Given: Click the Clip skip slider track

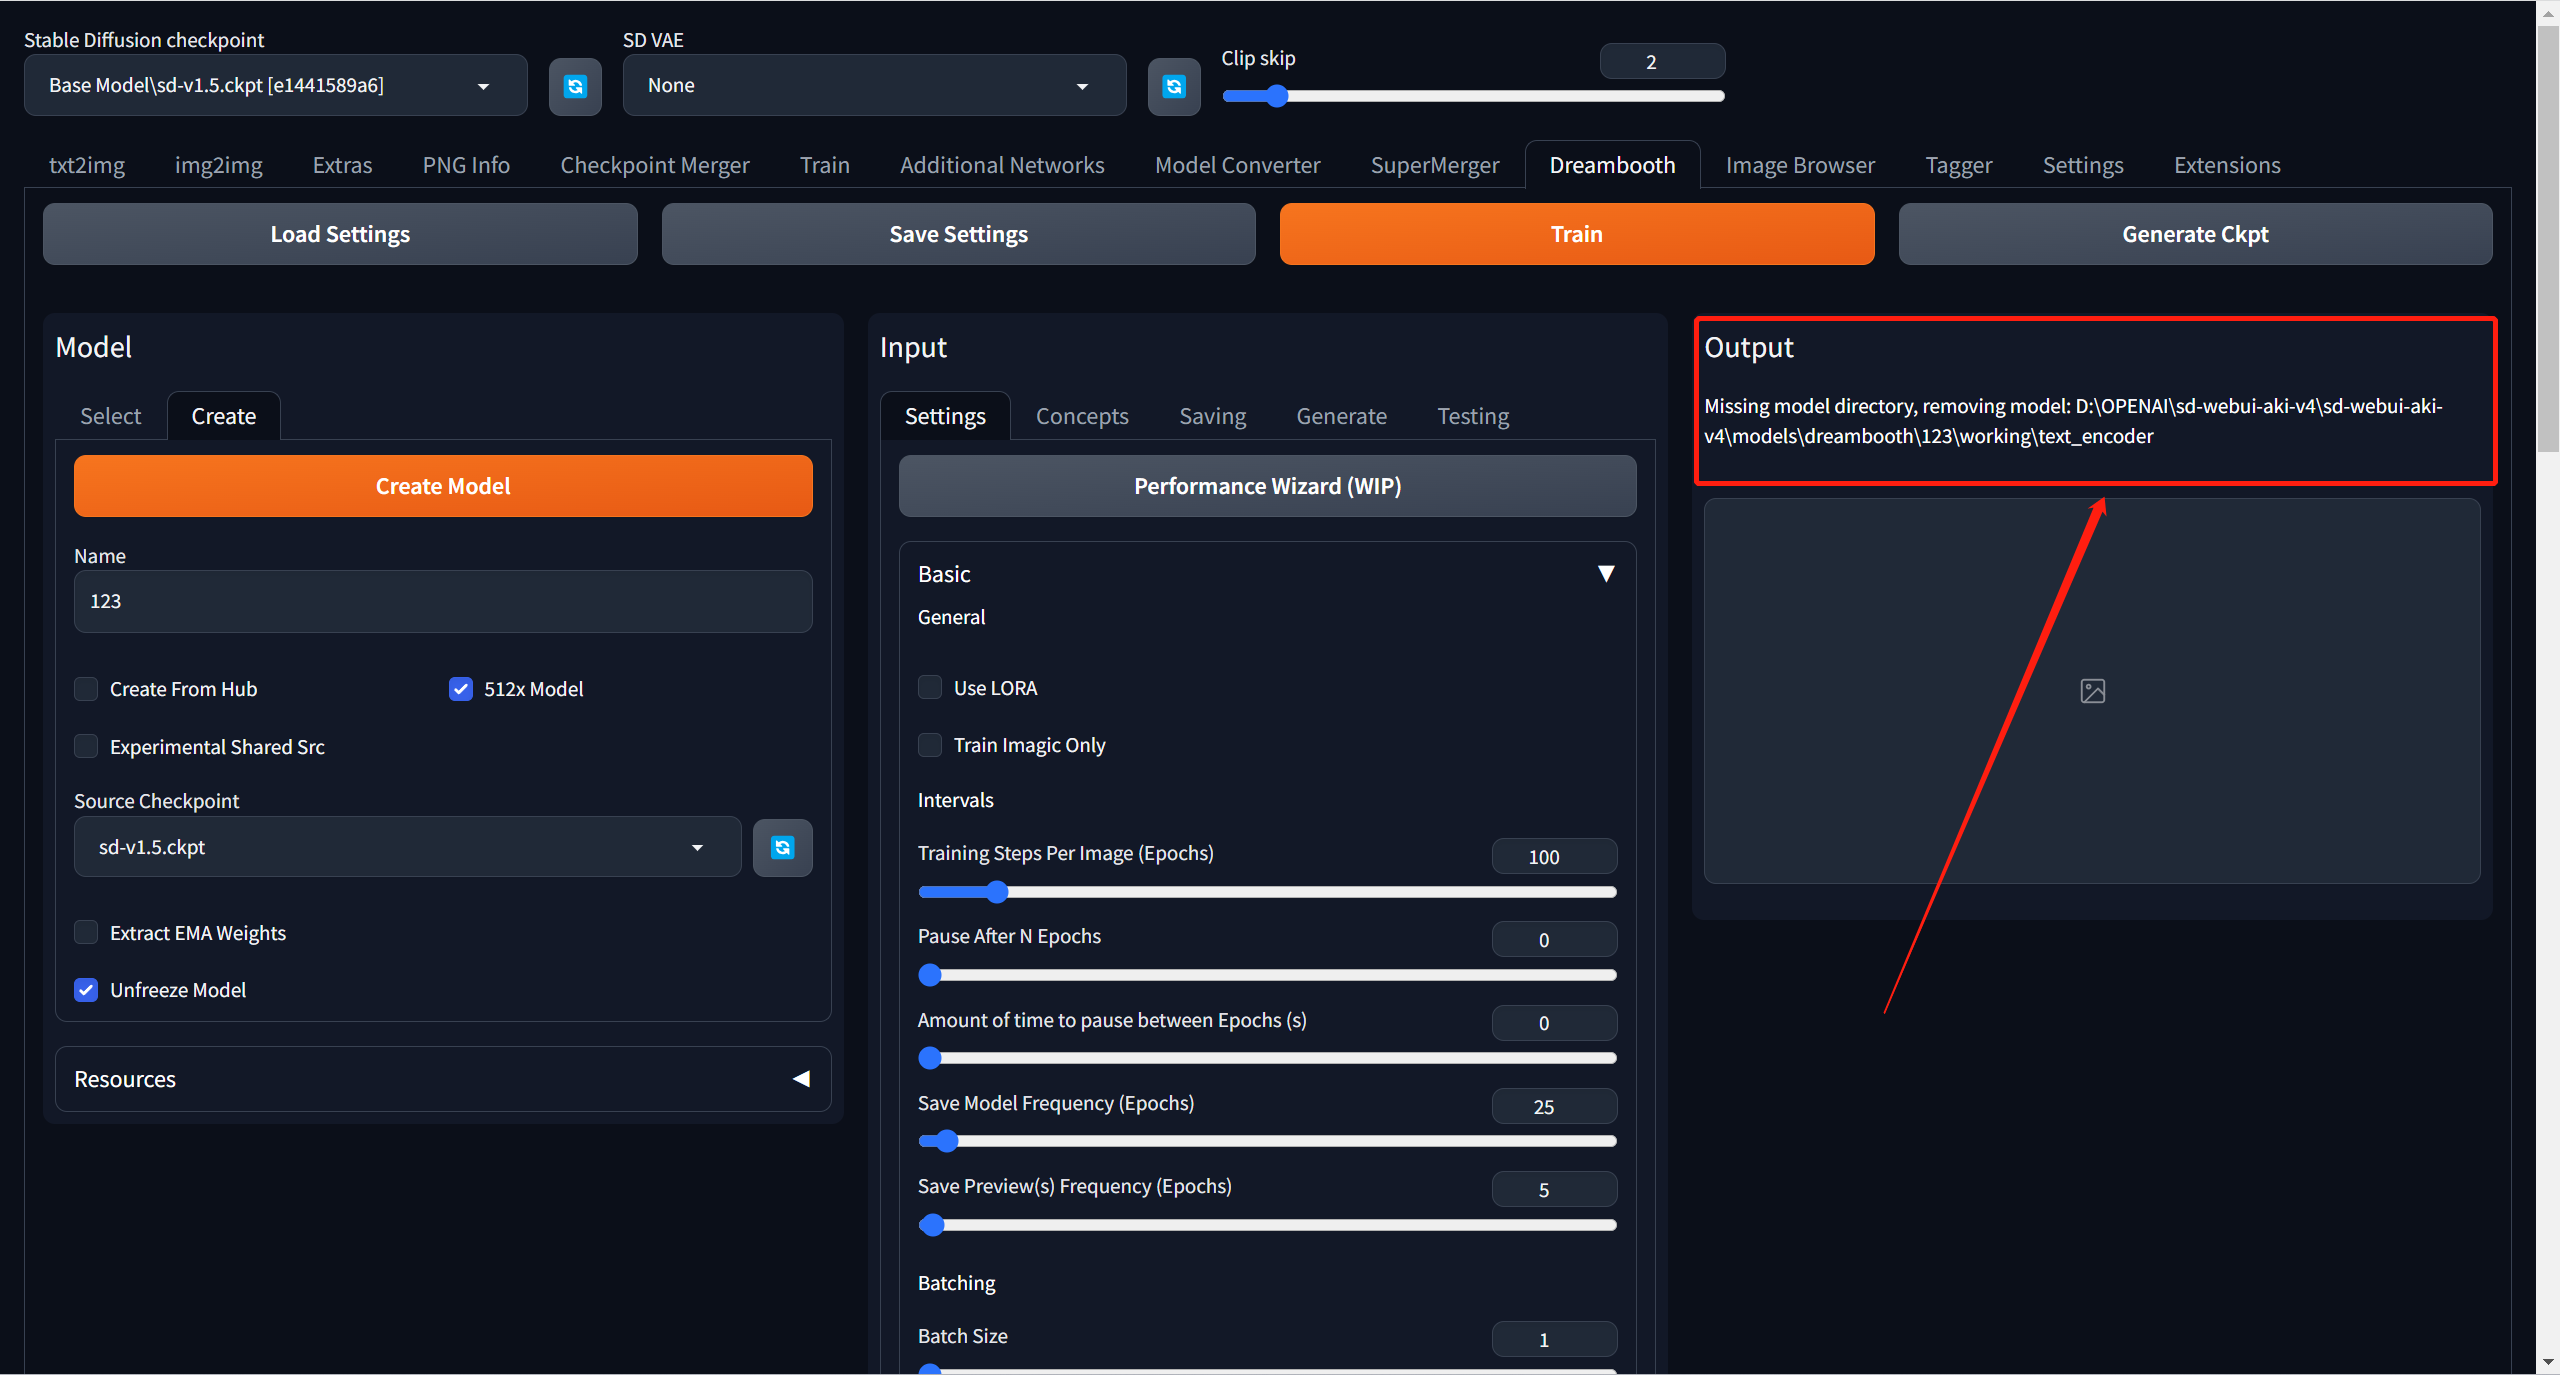Looking at the screenshot, I should pos(1500,96).
